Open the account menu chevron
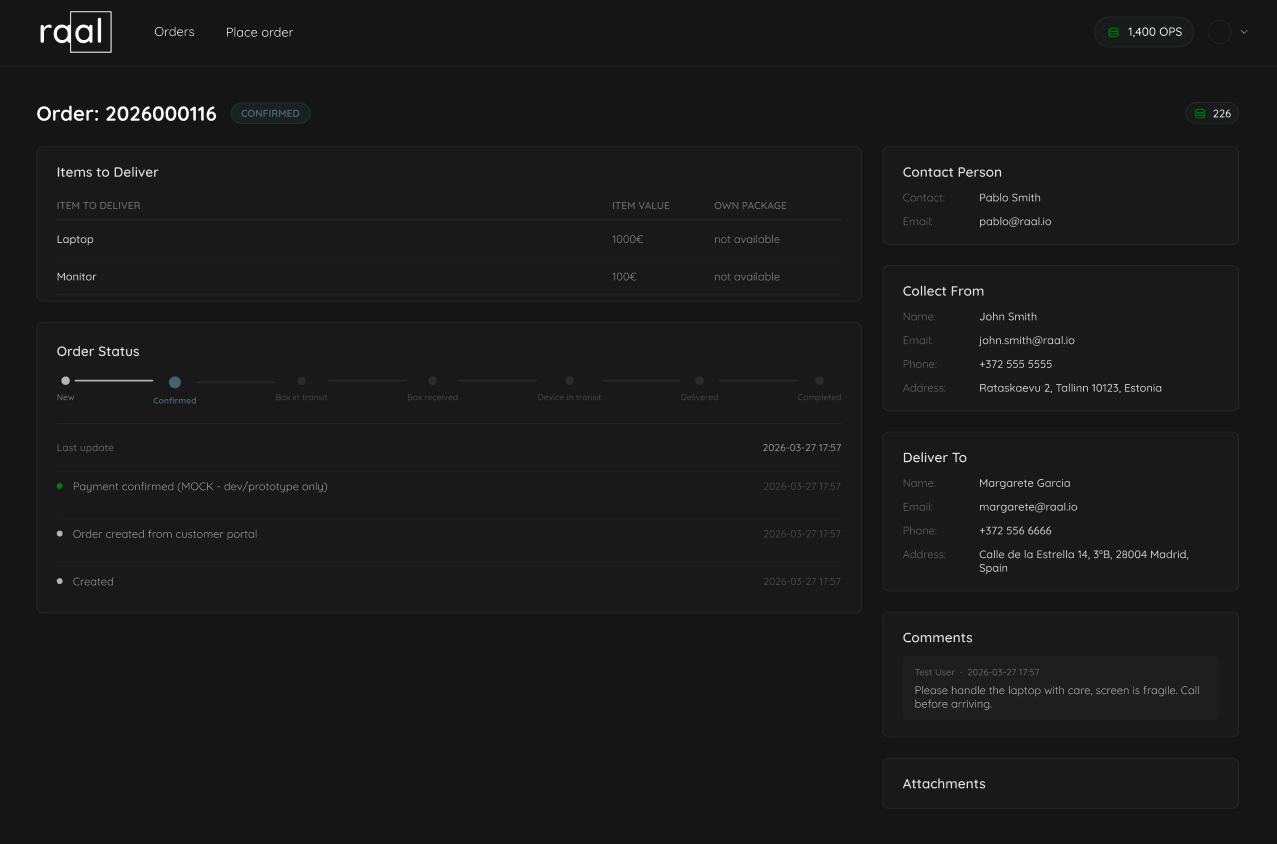1277x844 pixels. click(x=1242, y=32)
